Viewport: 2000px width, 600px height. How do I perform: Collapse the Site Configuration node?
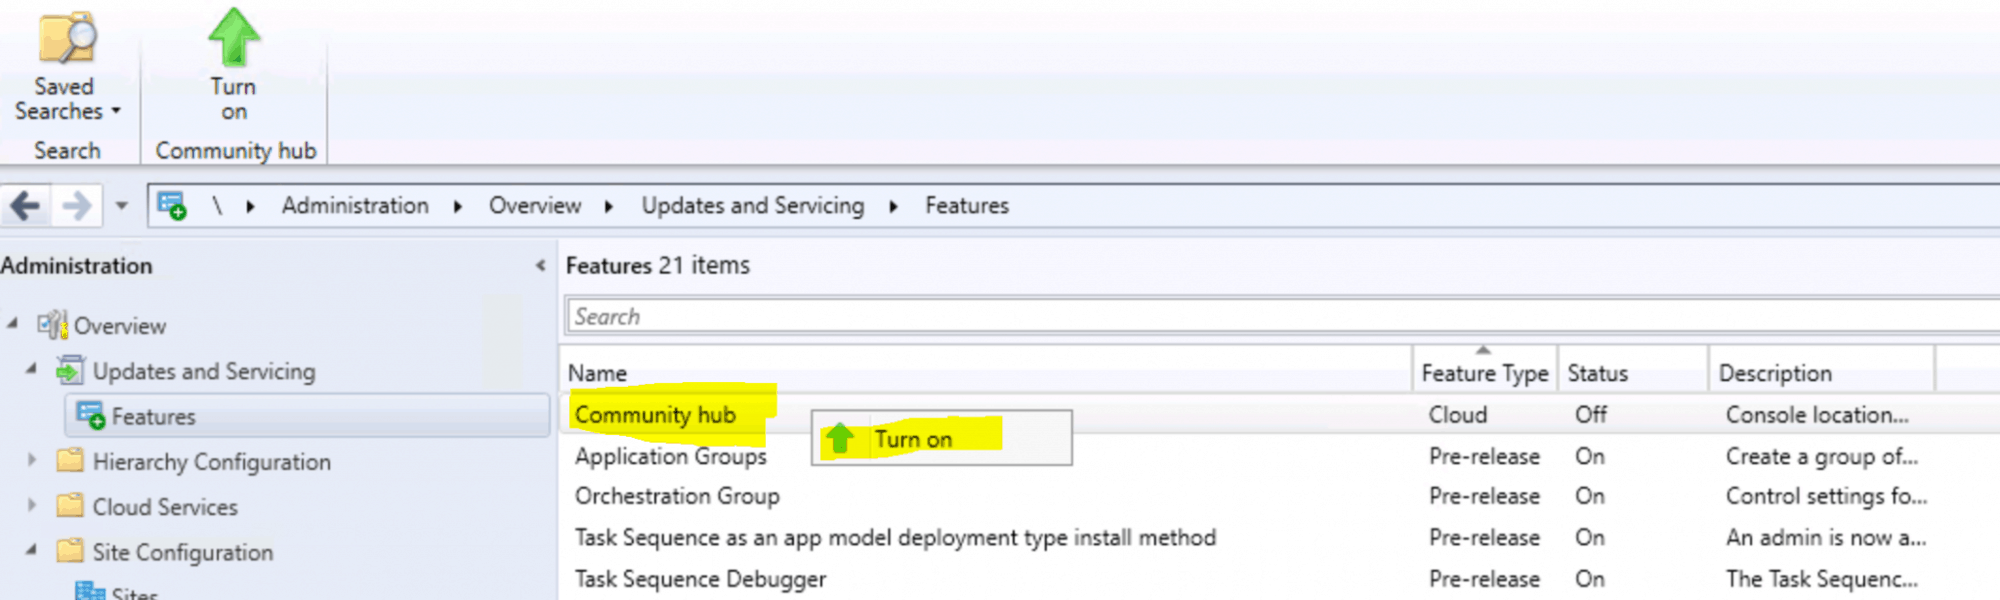[31, 549]
